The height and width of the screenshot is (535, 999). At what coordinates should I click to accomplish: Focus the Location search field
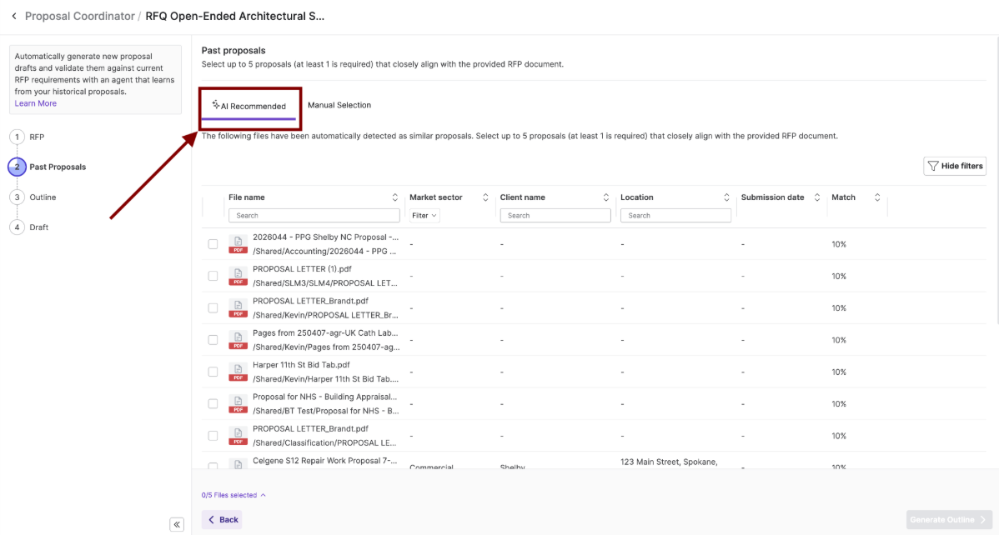[675, 215]
